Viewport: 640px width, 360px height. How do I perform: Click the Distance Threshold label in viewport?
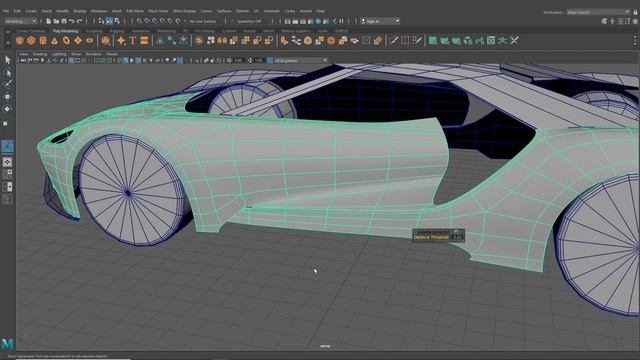point(431,237)
